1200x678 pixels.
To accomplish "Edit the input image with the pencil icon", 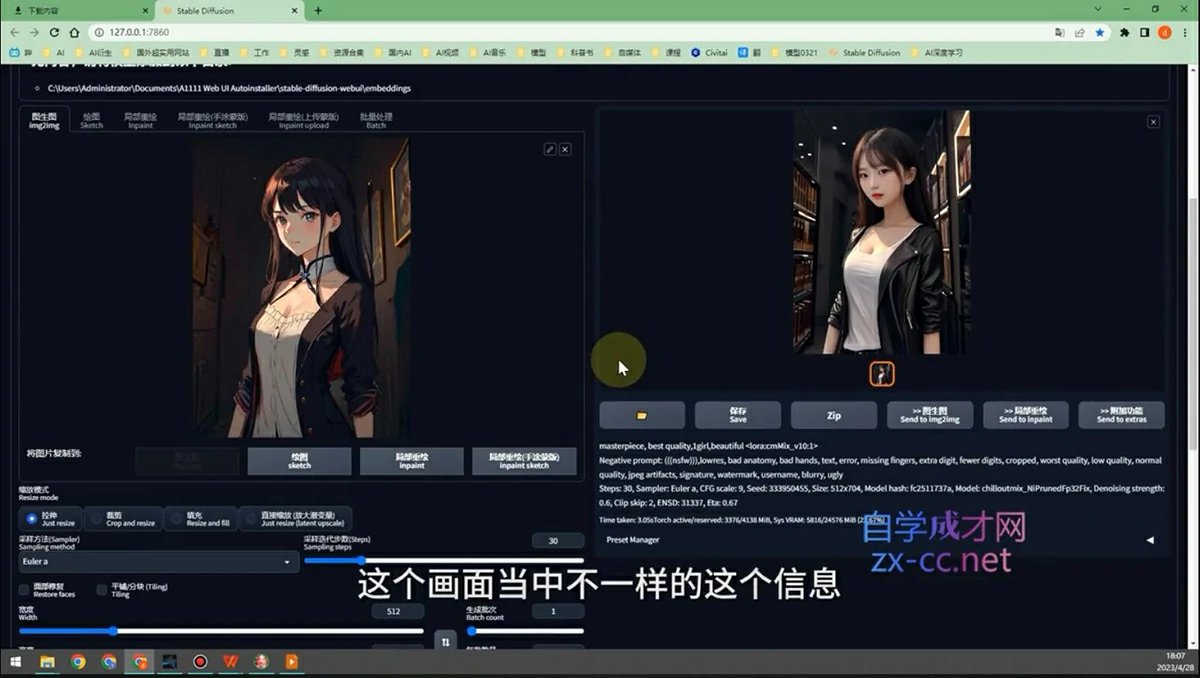I will pyautogui.click(x=549, y=149).
